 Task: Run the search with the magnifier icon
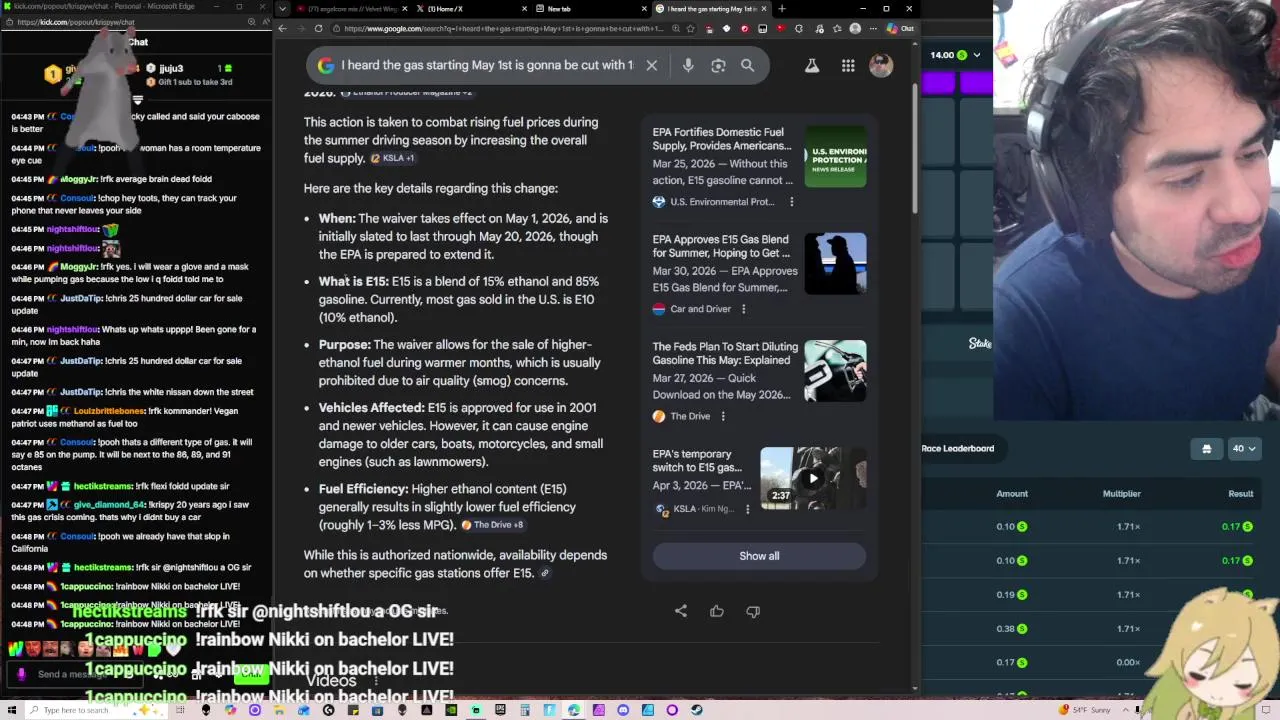pos(747,65)
